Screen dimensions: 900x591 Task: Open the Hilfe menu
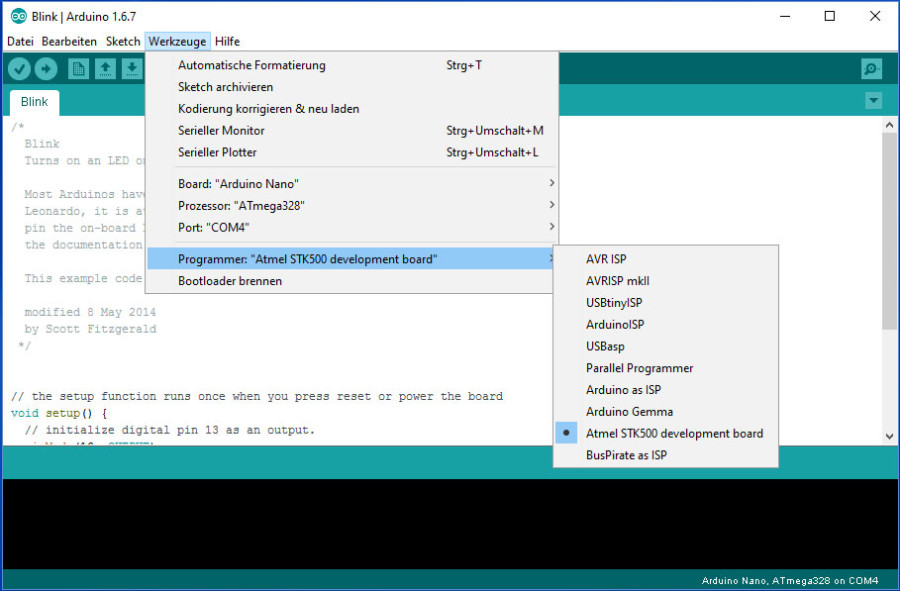coord(227,41)
